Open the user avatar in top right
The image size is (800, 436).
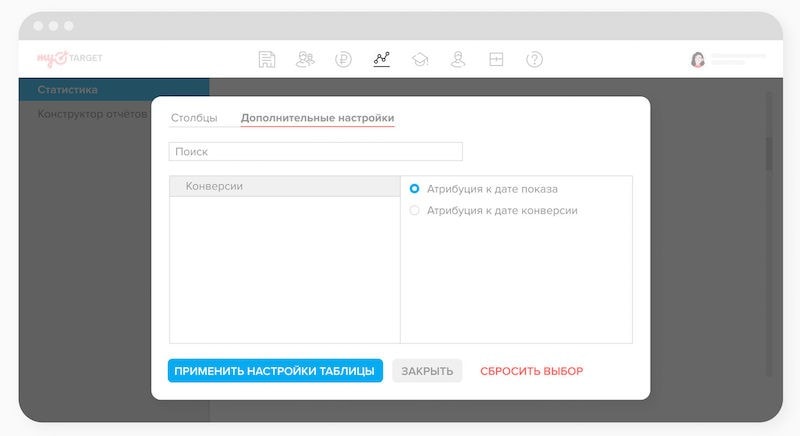point(697,60)
